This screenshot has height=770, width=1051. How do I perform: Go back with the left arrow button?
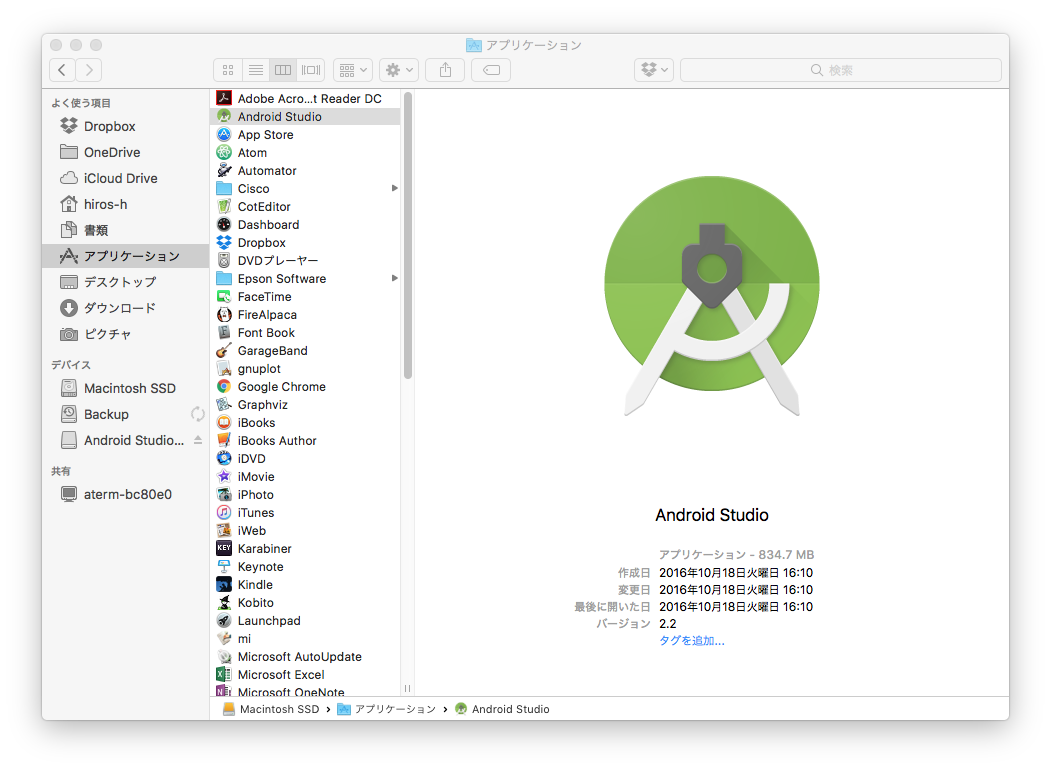pyautogui.click(x=62, y=70)
